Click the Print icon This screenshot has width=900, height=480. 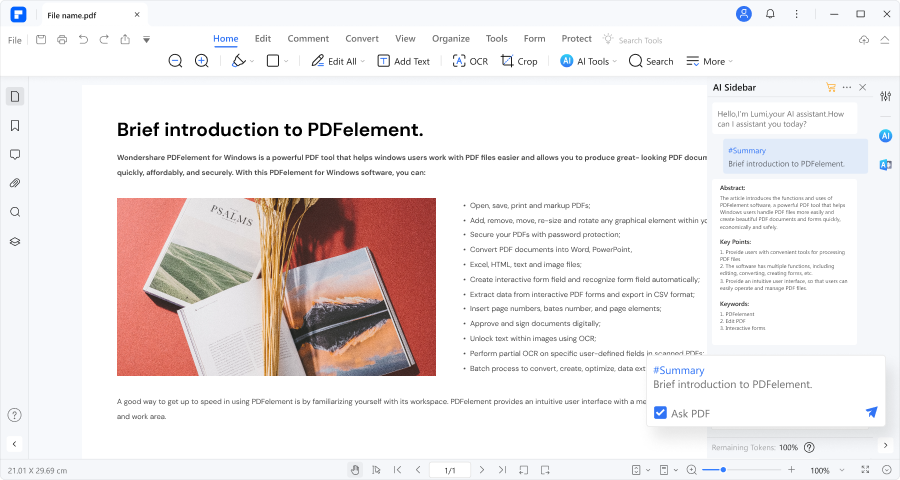pos(62,40)
